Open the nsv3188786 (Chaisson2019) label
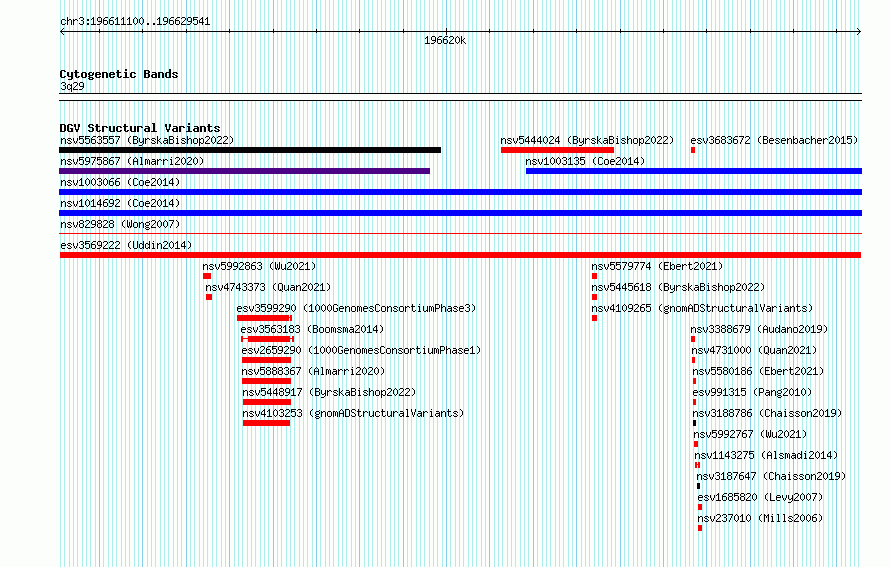Viewport: 890px width, 567px height. click(767, 413)
